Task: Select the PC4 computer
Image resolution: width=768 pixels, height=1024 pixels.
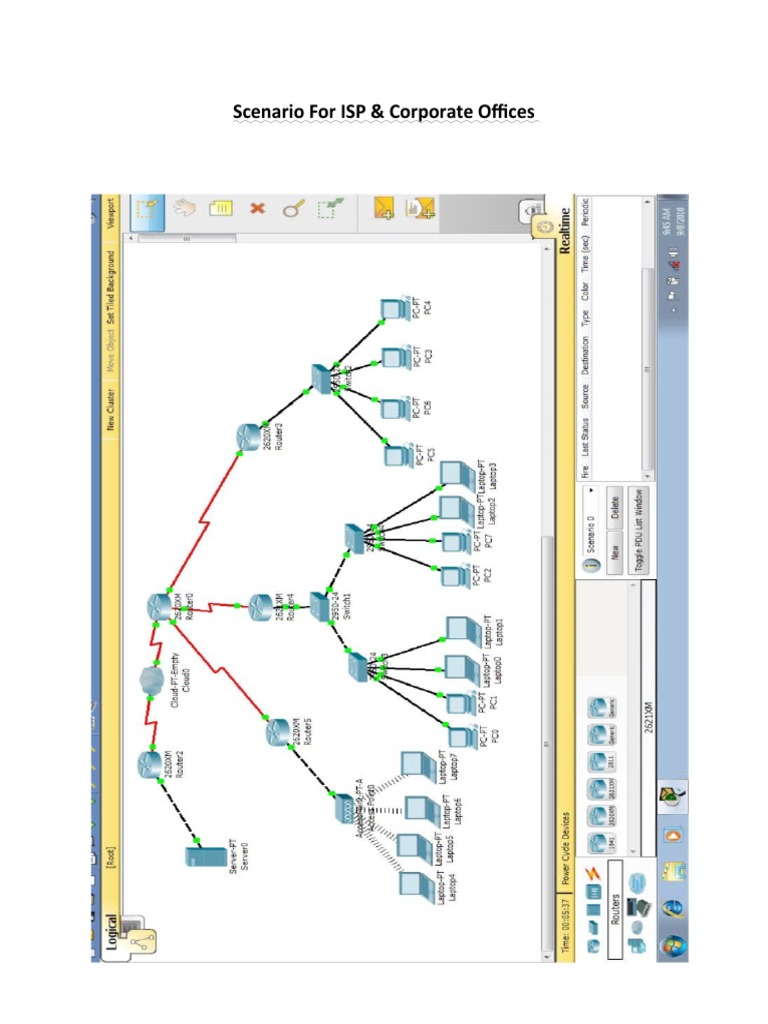Action: (396, 308)
